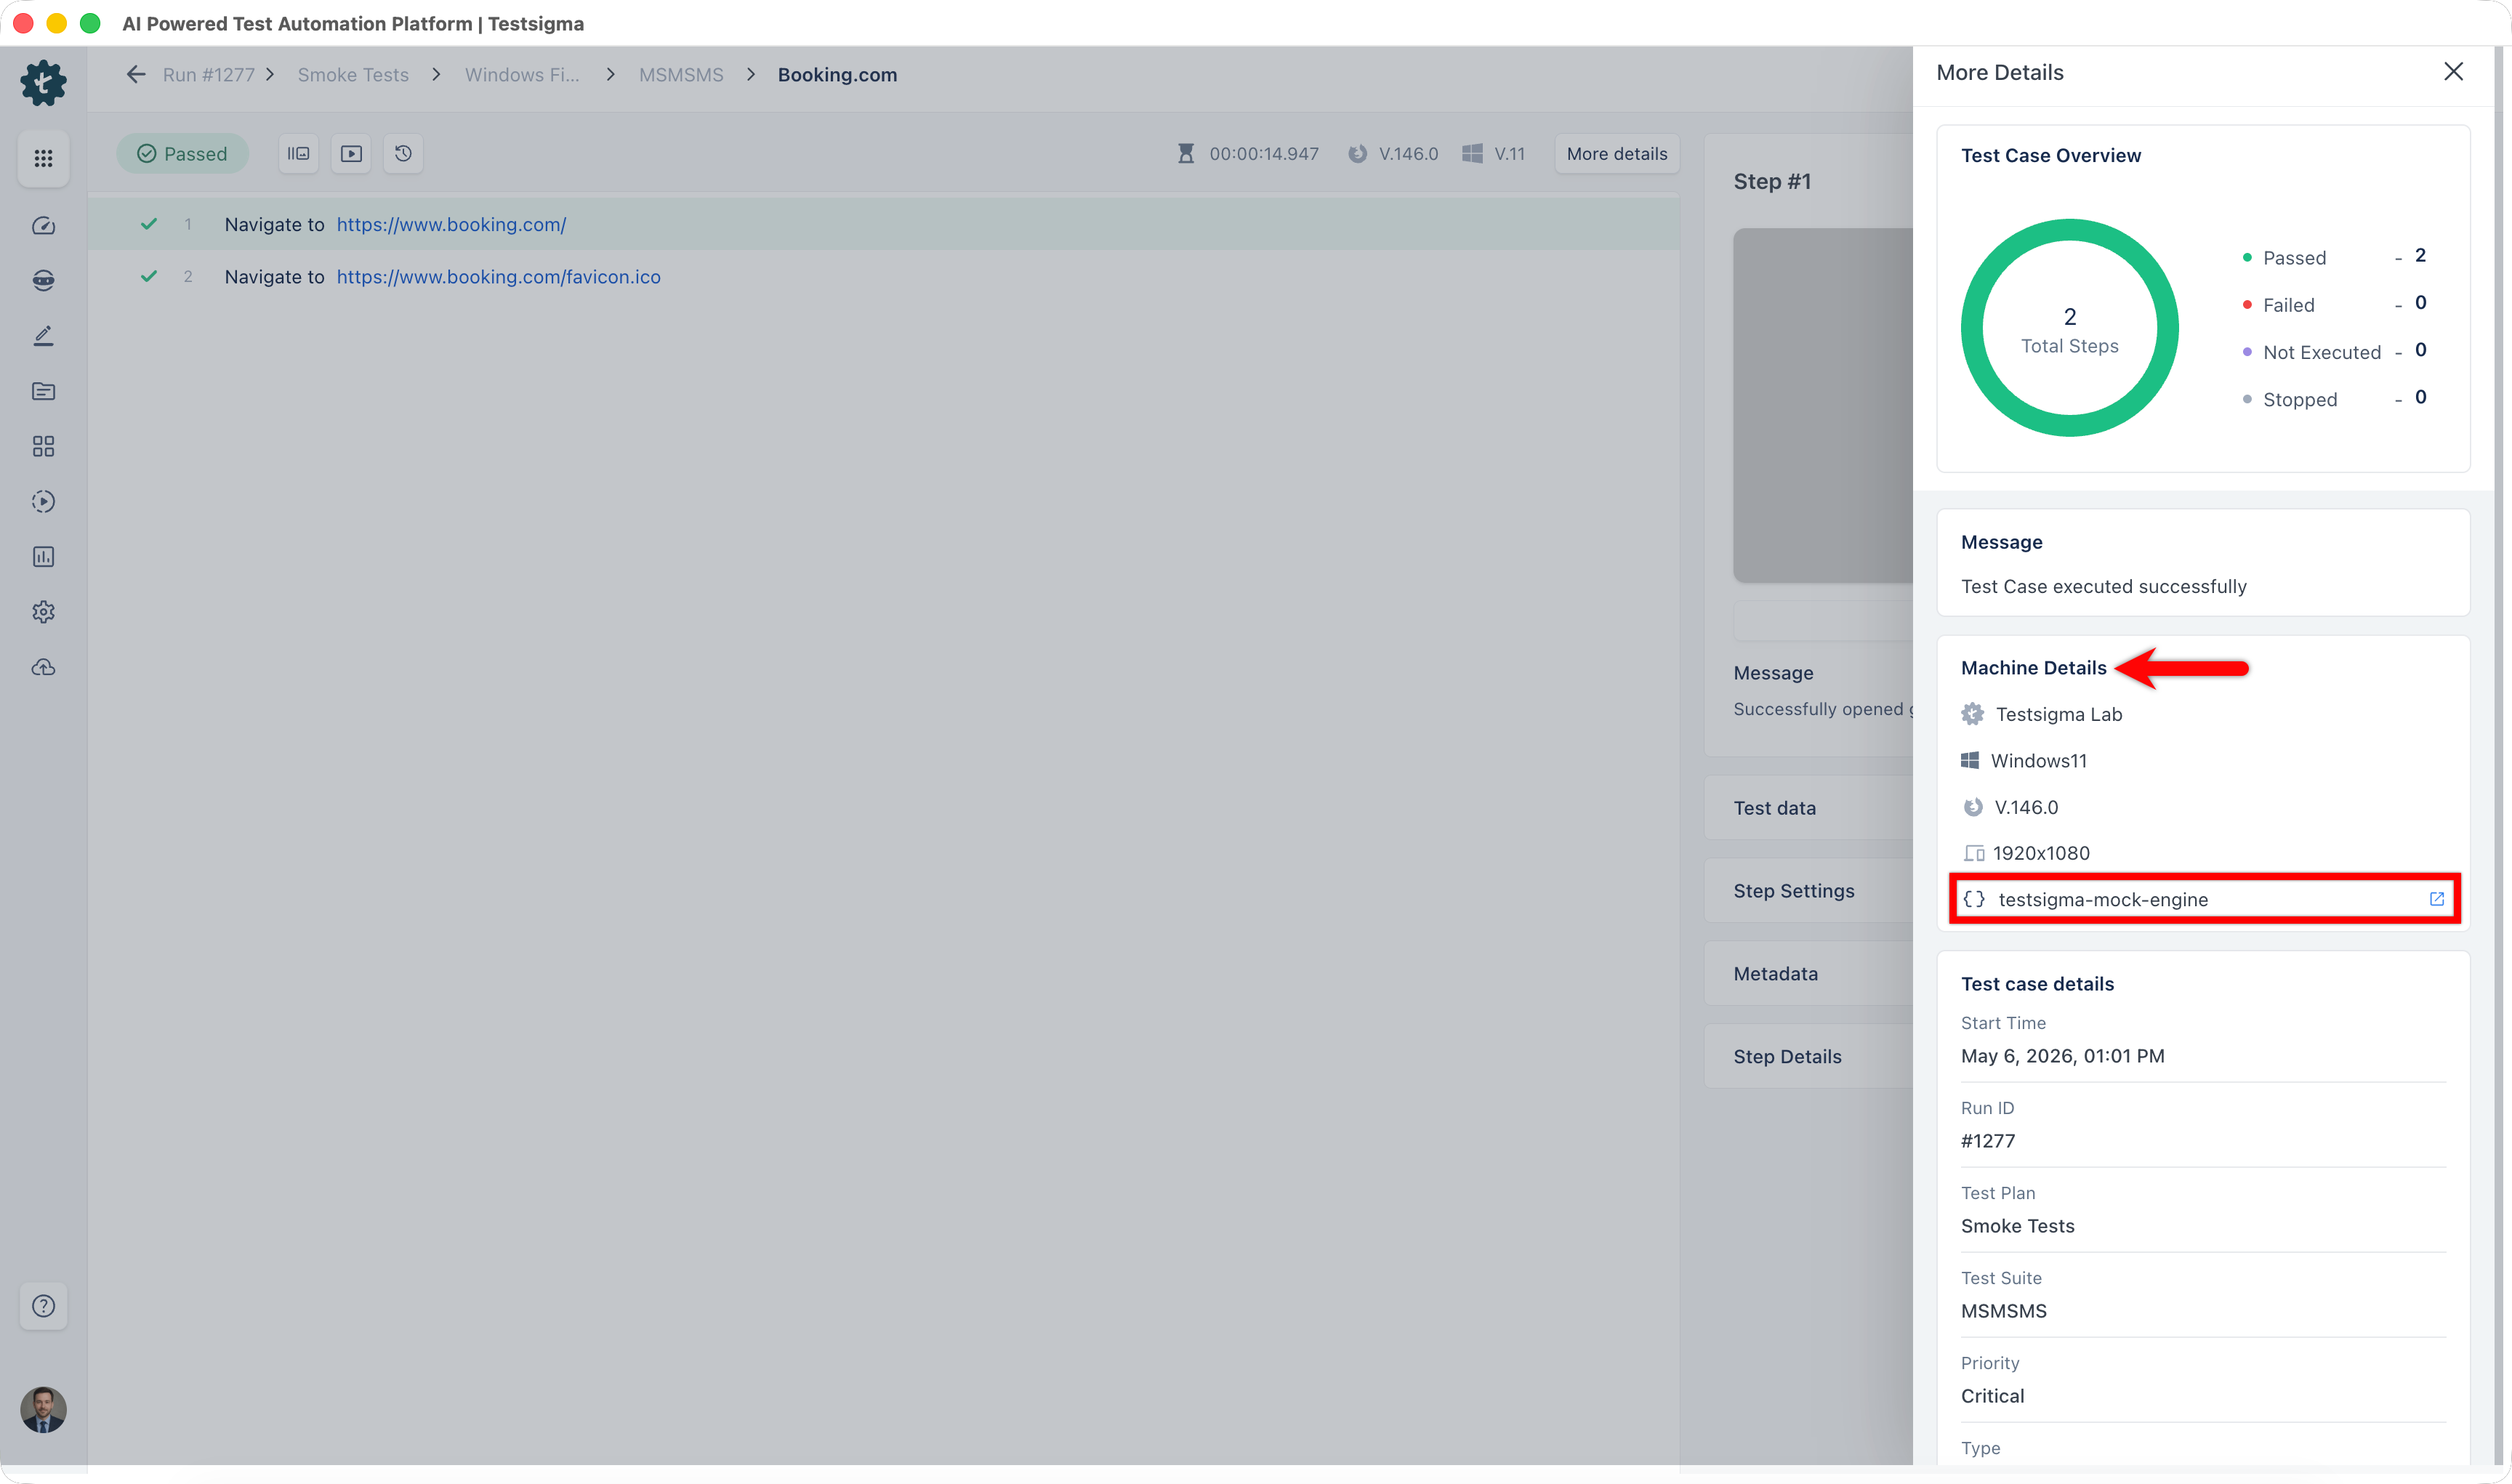Open the Runs play-circle icon in sidebar

pos(43,501)
